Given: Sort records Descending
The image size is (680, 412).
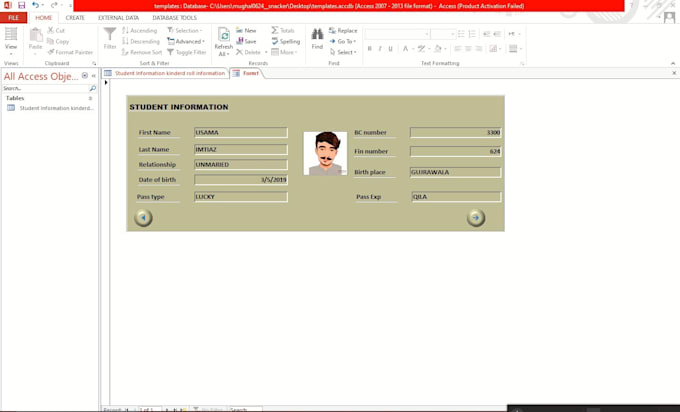Looking at the screenshot, I should pos(141,41).
